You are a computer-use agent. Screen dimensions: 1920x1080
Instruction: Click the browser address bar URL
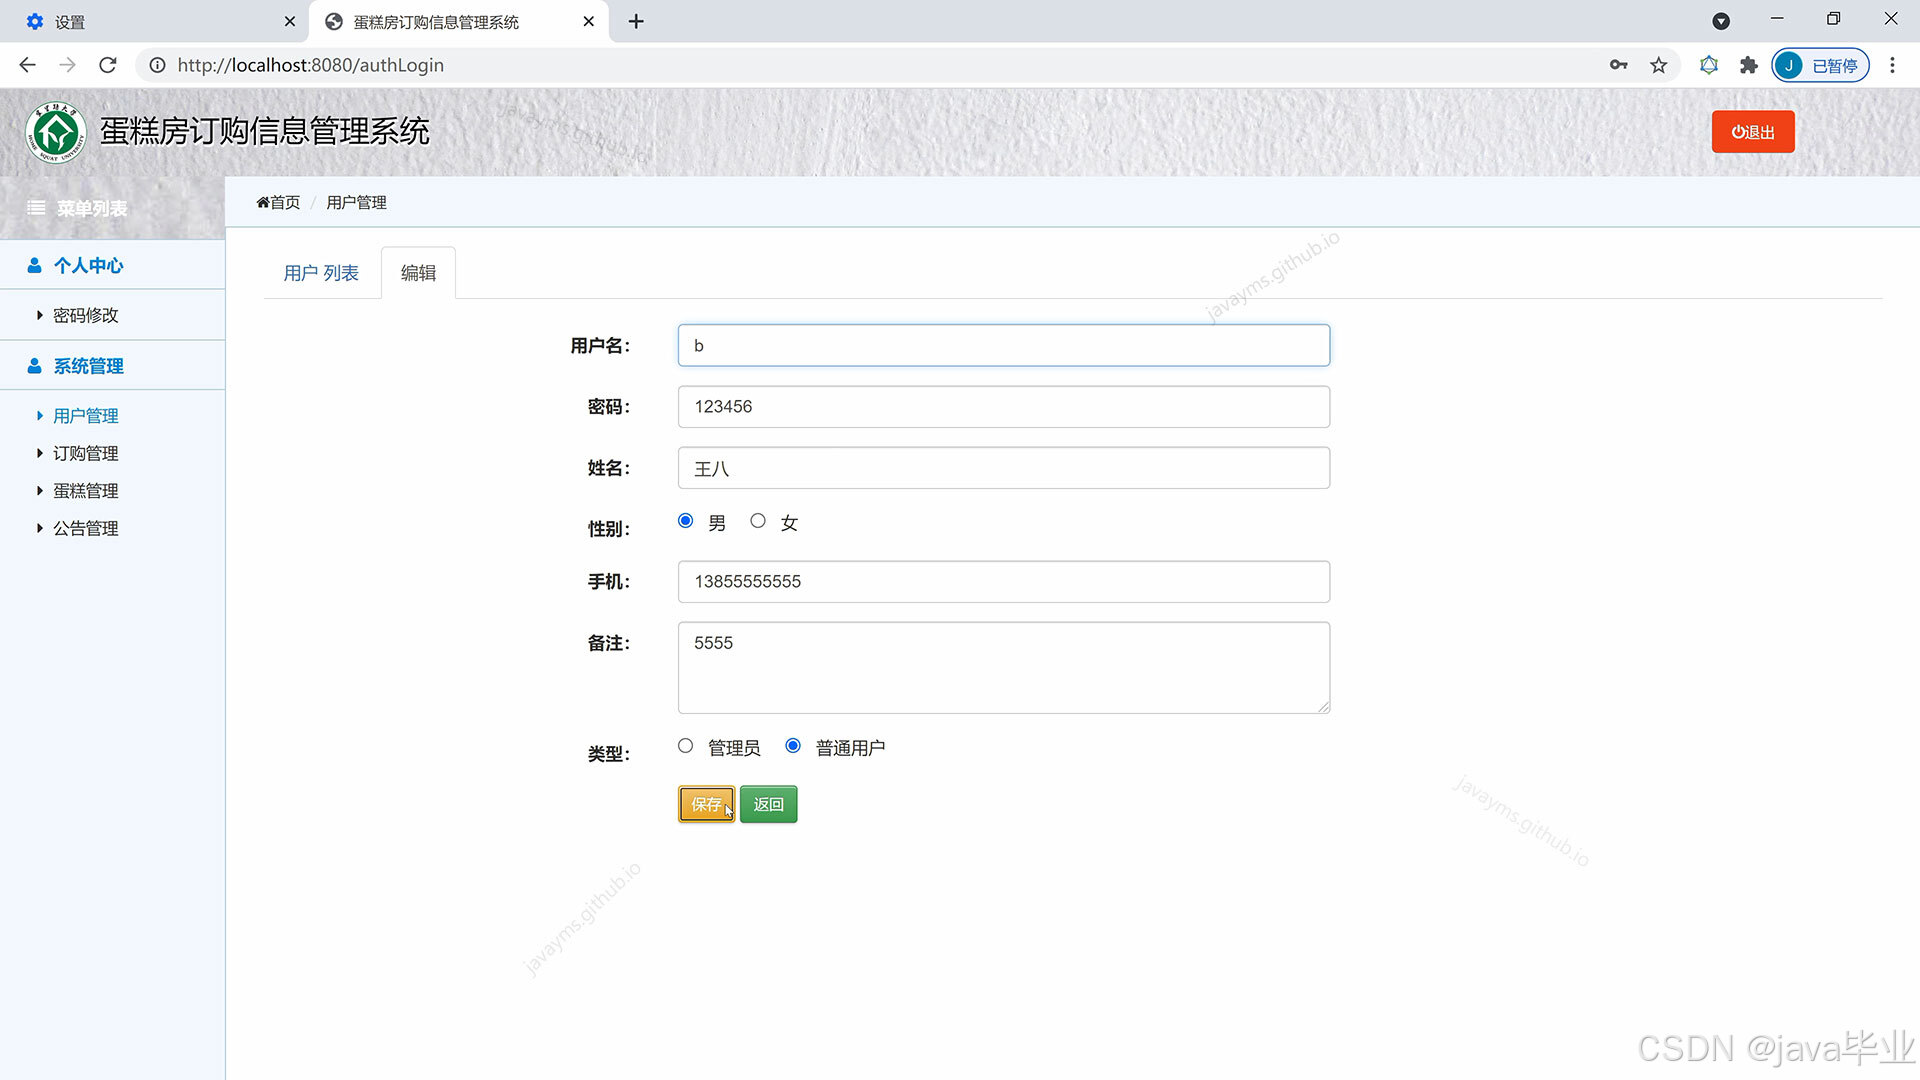(311, 65)
